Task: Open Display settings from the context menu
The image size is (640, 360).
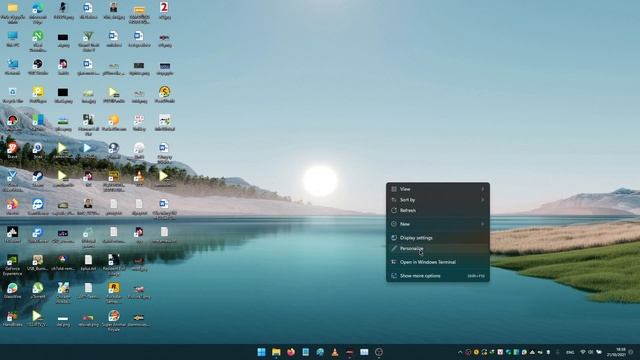Action: (x=438, y=238)
